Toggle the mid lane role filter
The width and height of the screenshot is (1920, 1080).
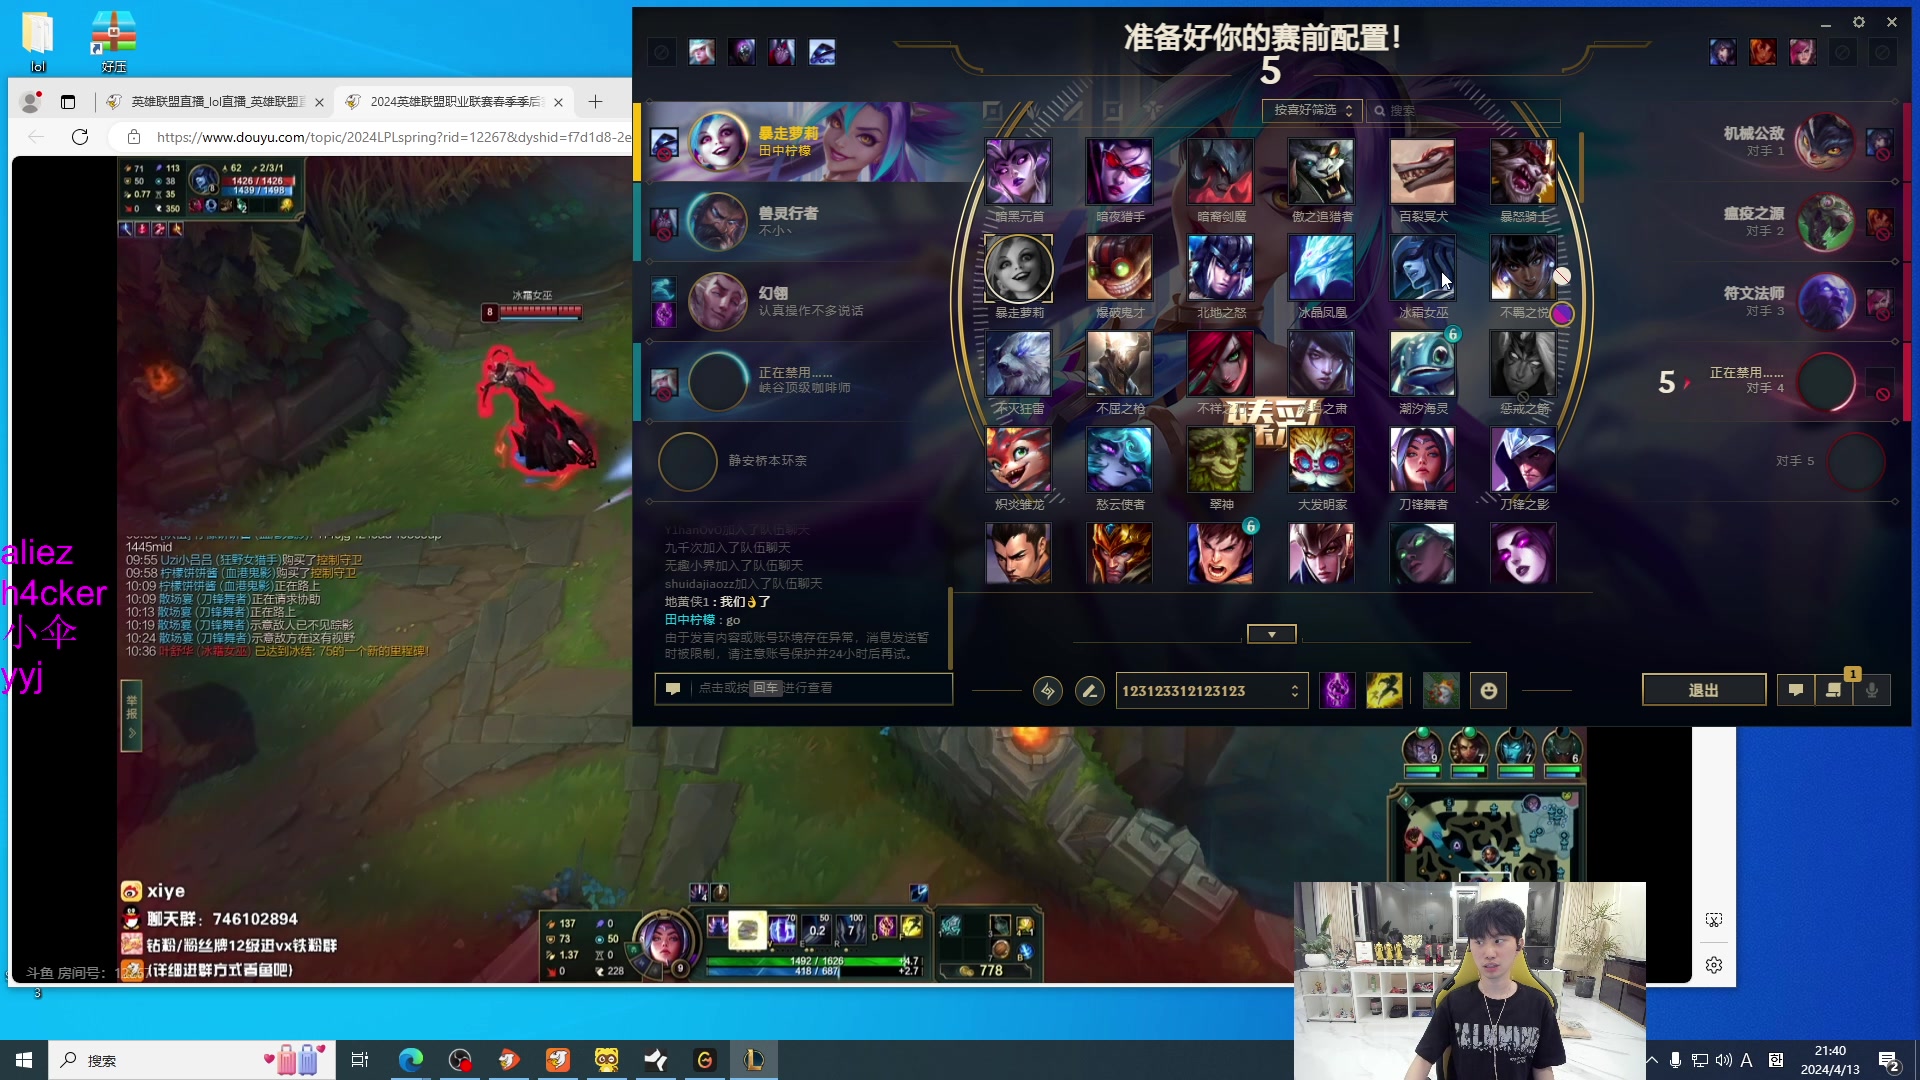point(1072,110)
